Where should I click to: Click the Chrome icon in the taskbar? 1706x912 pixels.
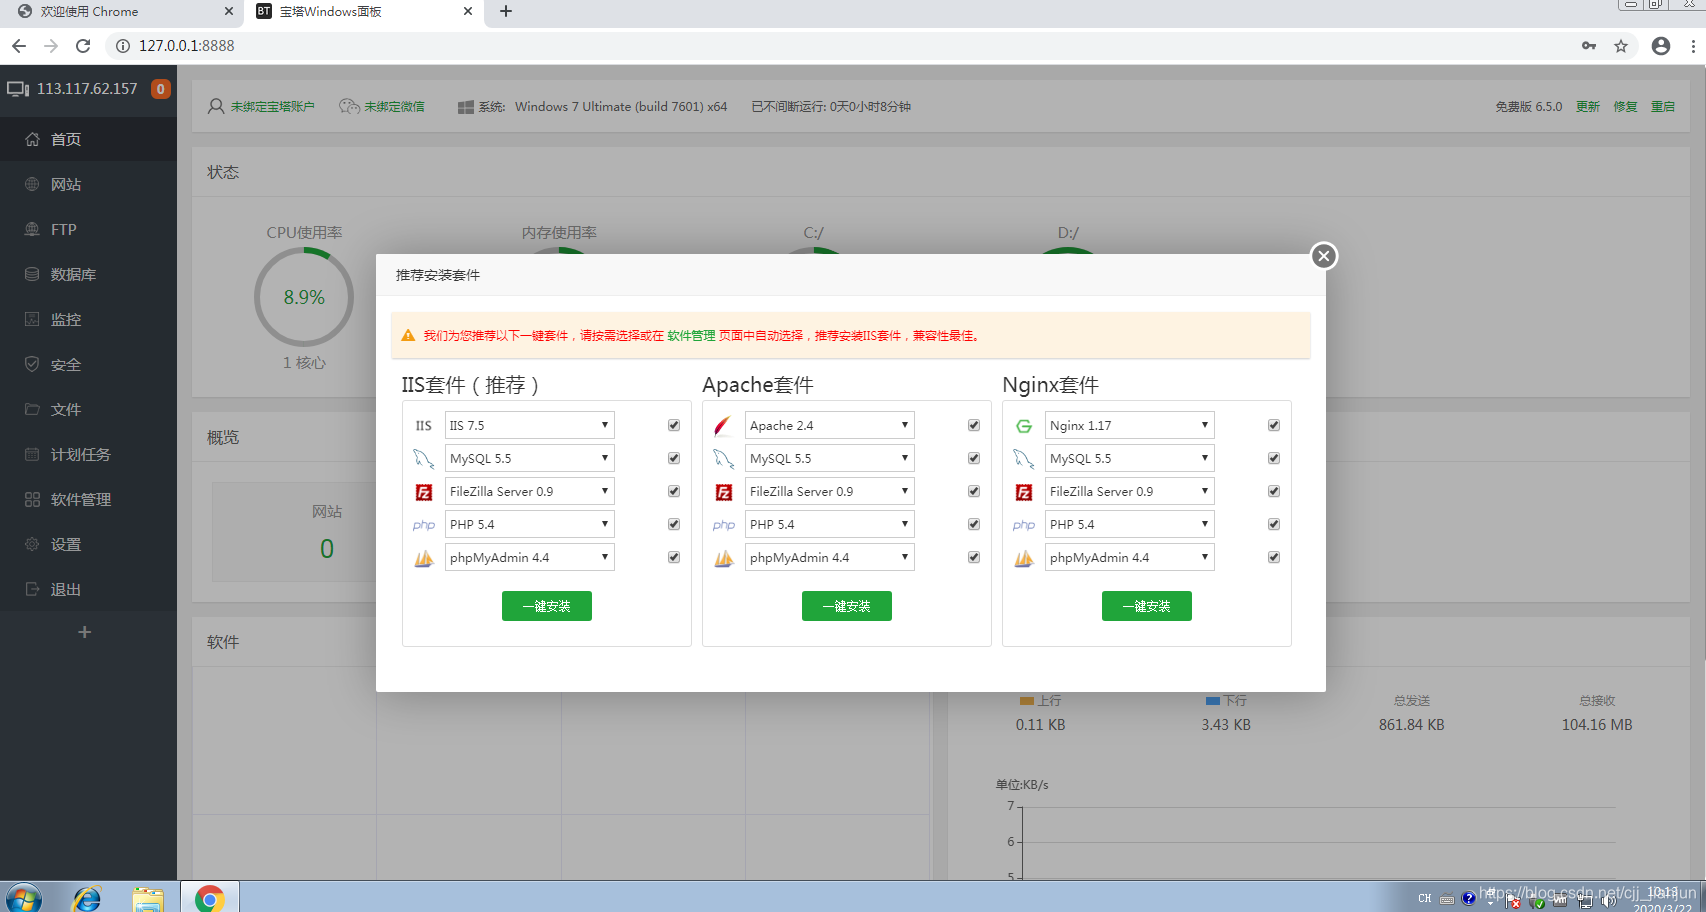[209, 899]
